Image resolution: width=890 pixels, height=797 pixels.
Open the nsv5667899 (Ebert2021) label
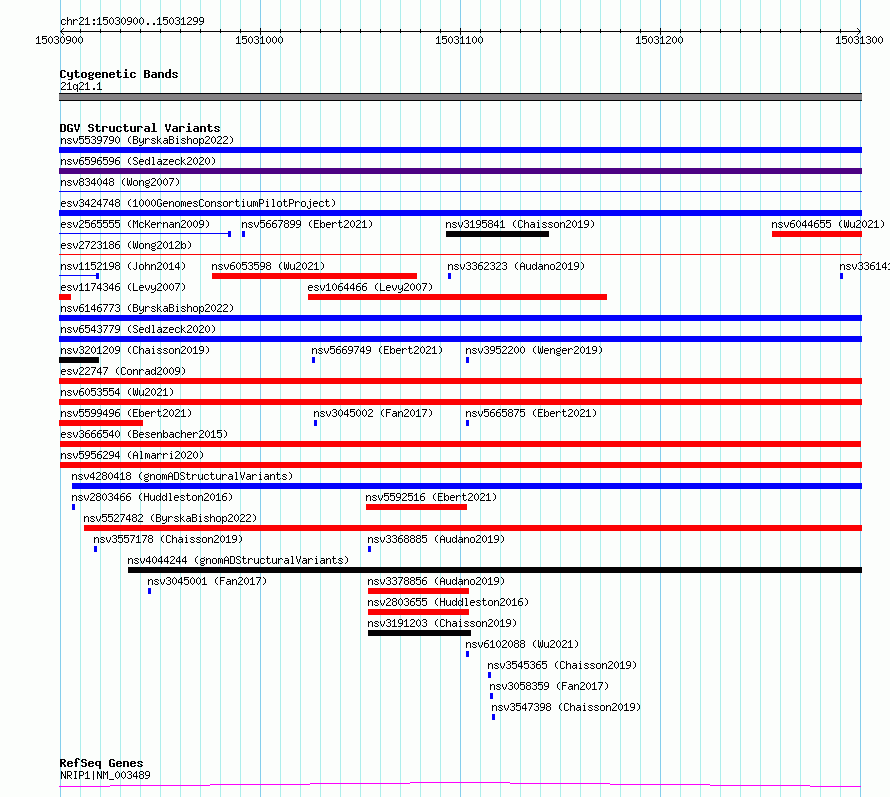307,224
